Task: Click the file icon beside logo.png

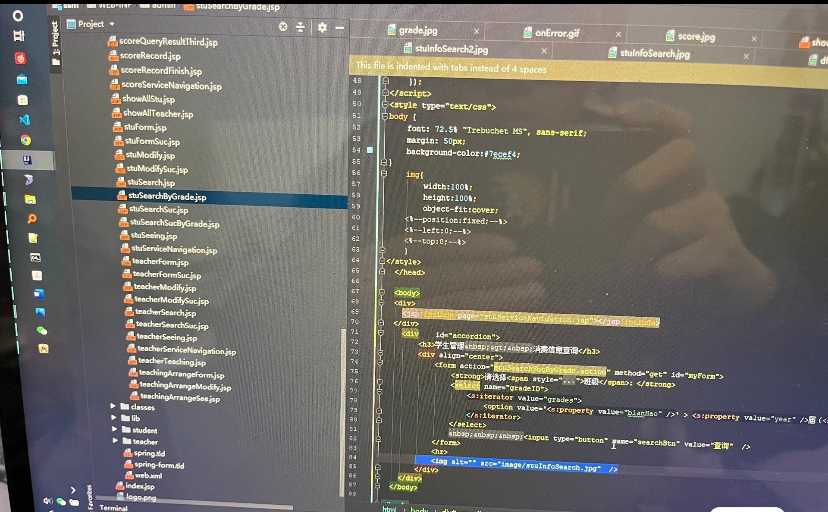Action: [x=120, y=496]
